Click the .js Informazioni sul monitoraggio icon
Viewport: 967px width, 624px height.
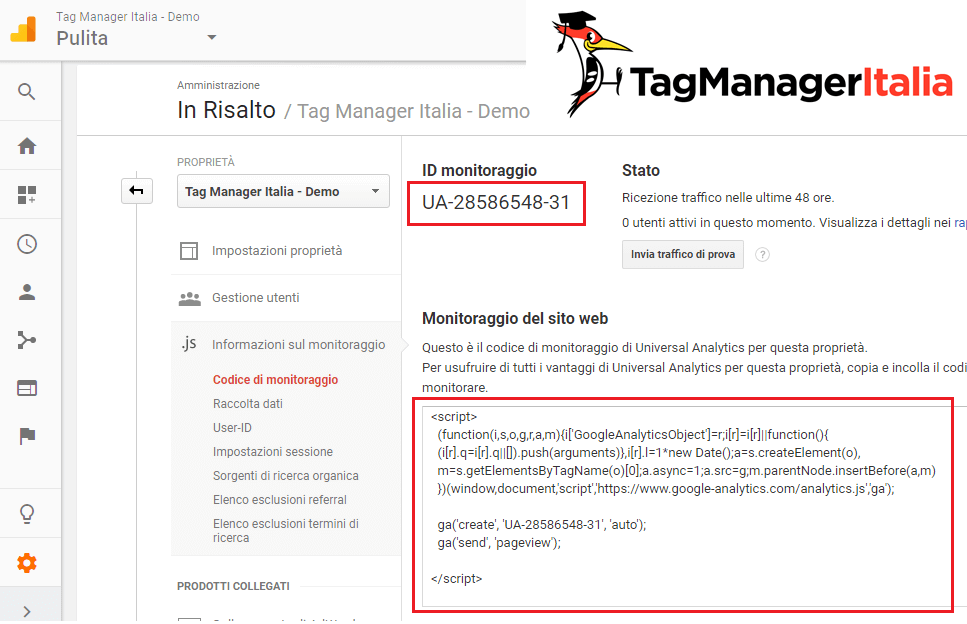pyautogui.click(x=189, y=343)
